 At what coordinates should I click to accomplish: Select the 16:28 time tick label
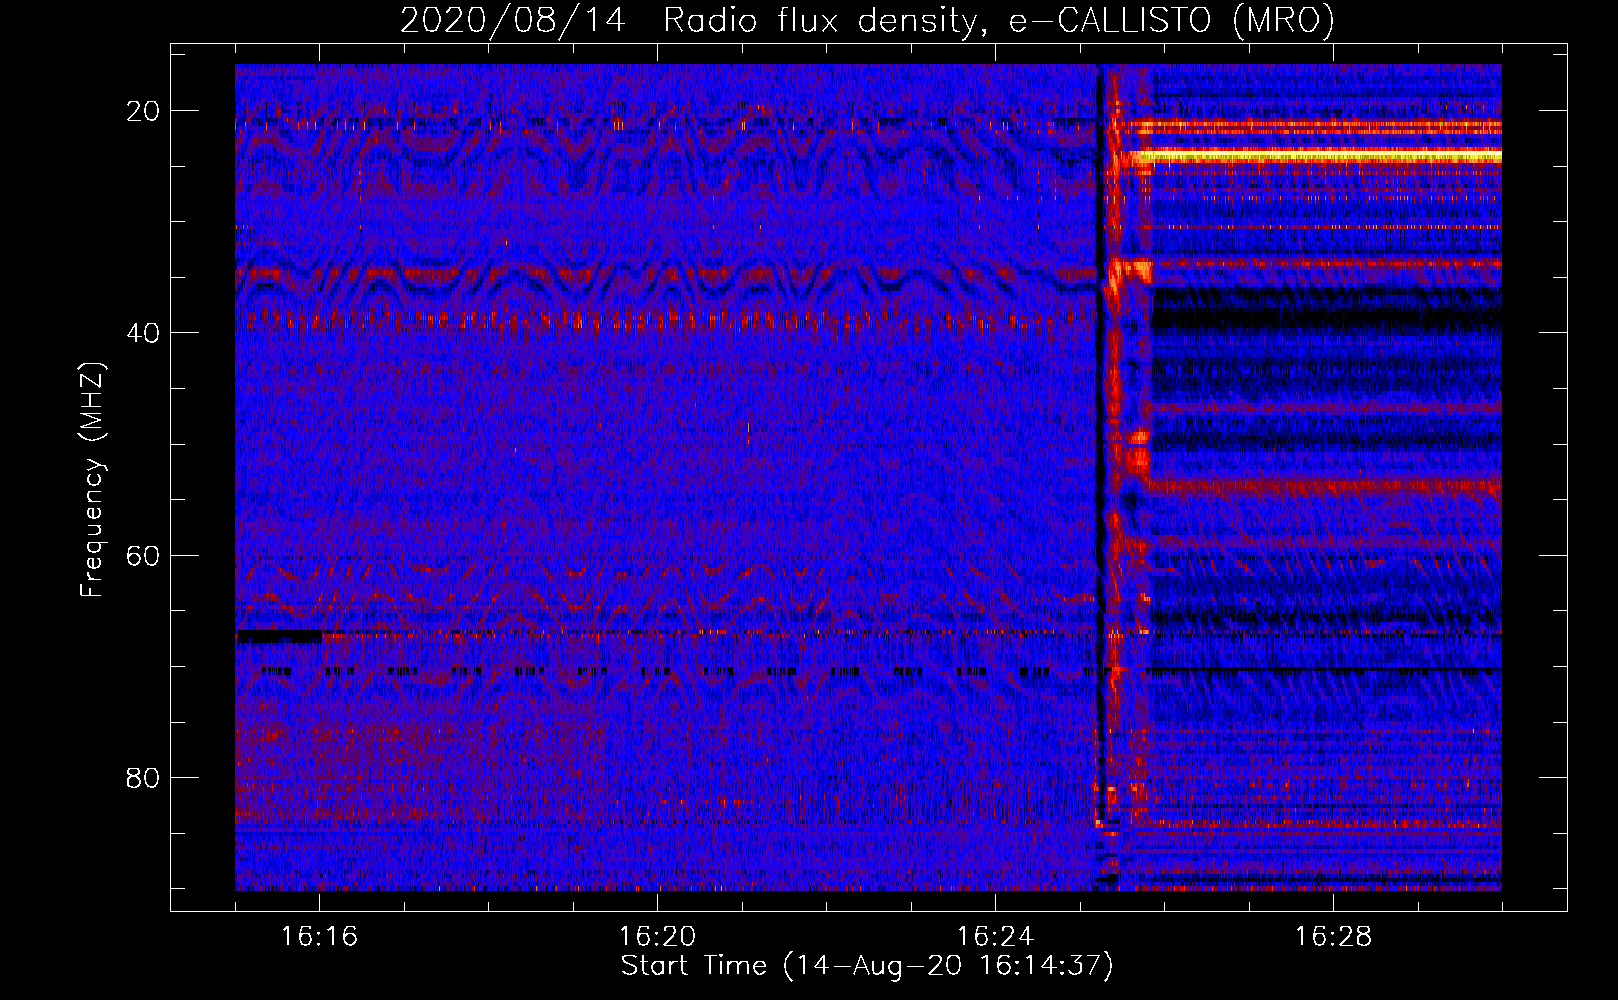tap(1333, 937)
